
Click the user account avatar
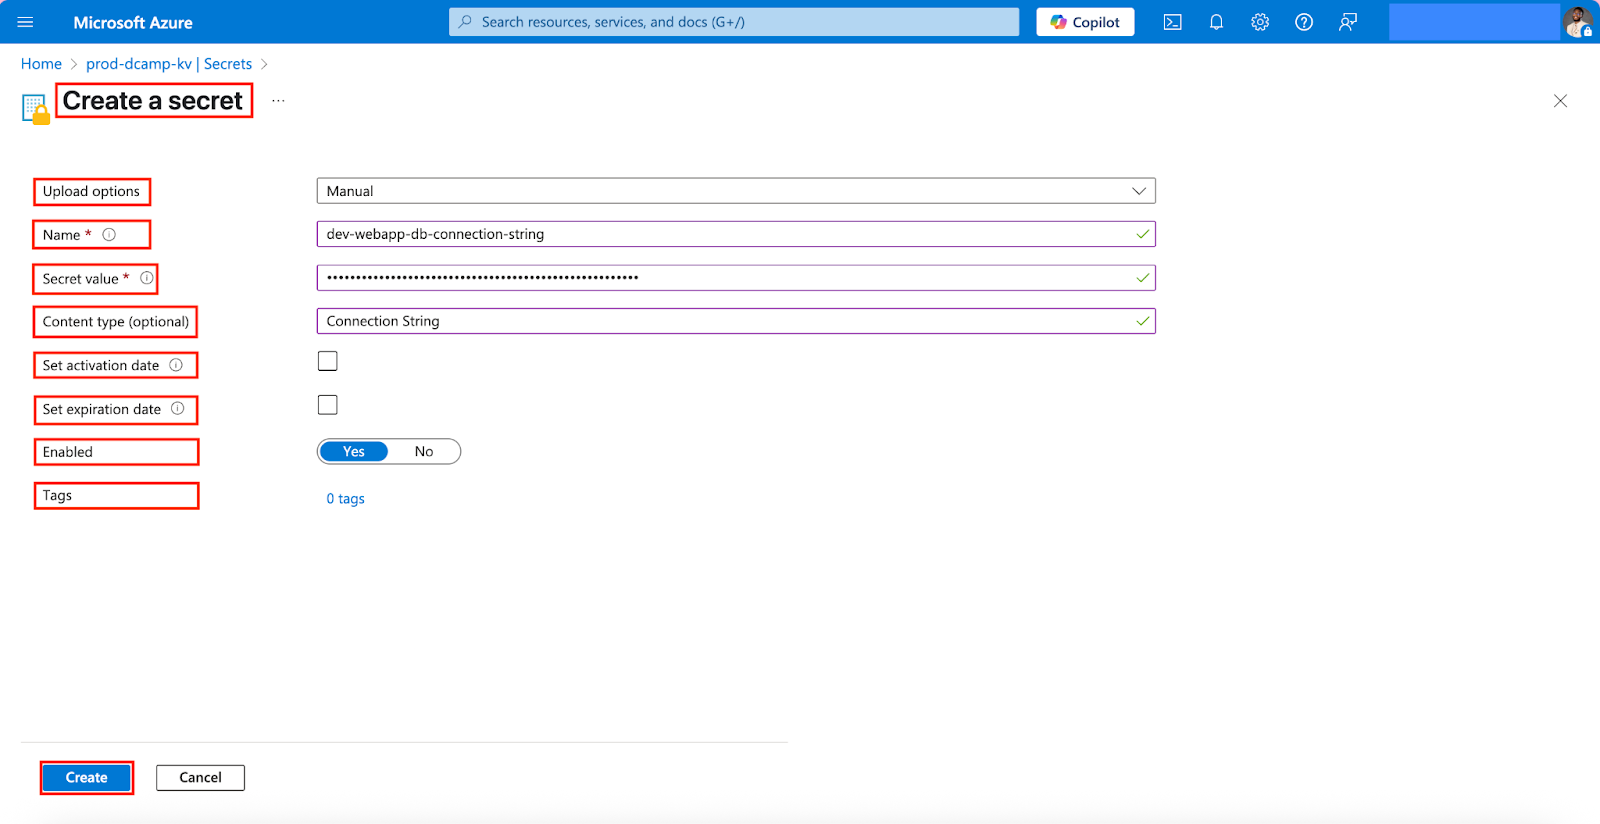click(x=1578, y=22)
